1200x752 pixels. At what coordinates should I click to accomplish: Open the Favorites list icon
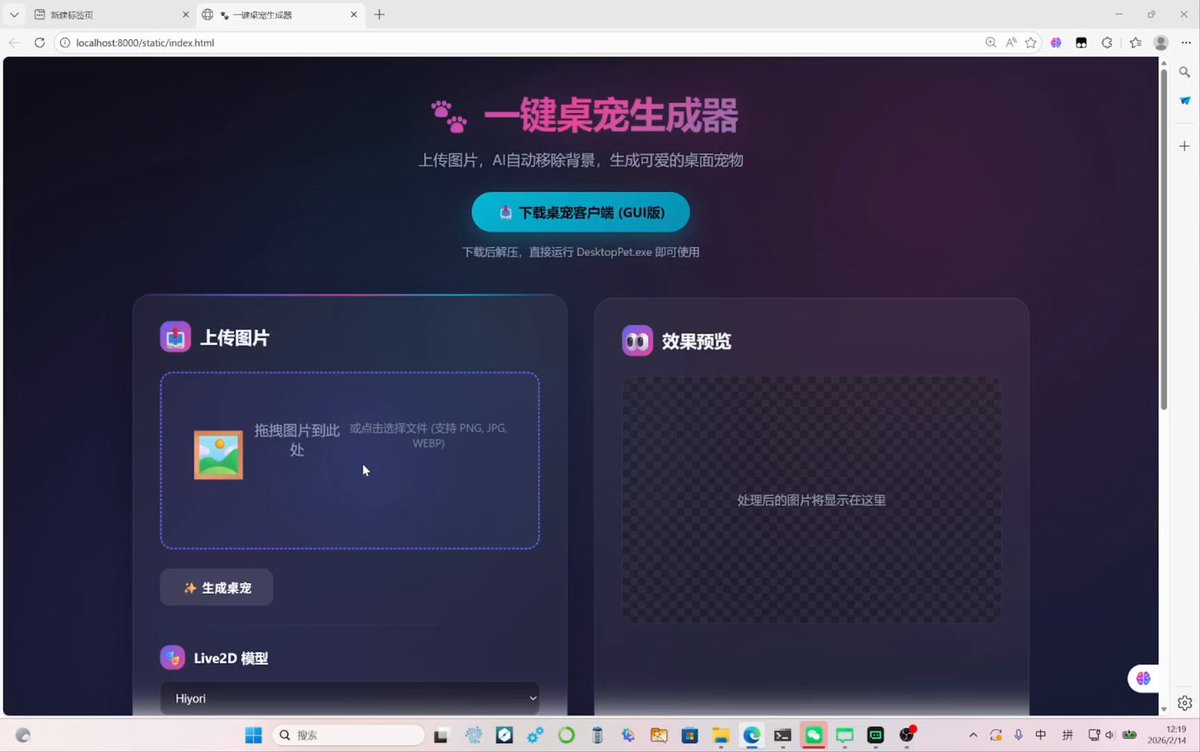pos(1135,43)
